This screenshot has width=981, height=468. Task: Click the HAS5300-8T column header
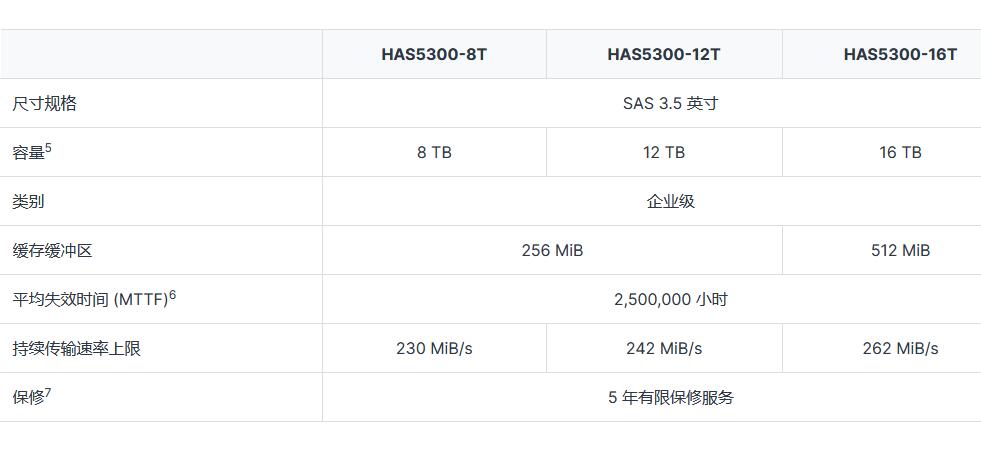click(434, 54)
